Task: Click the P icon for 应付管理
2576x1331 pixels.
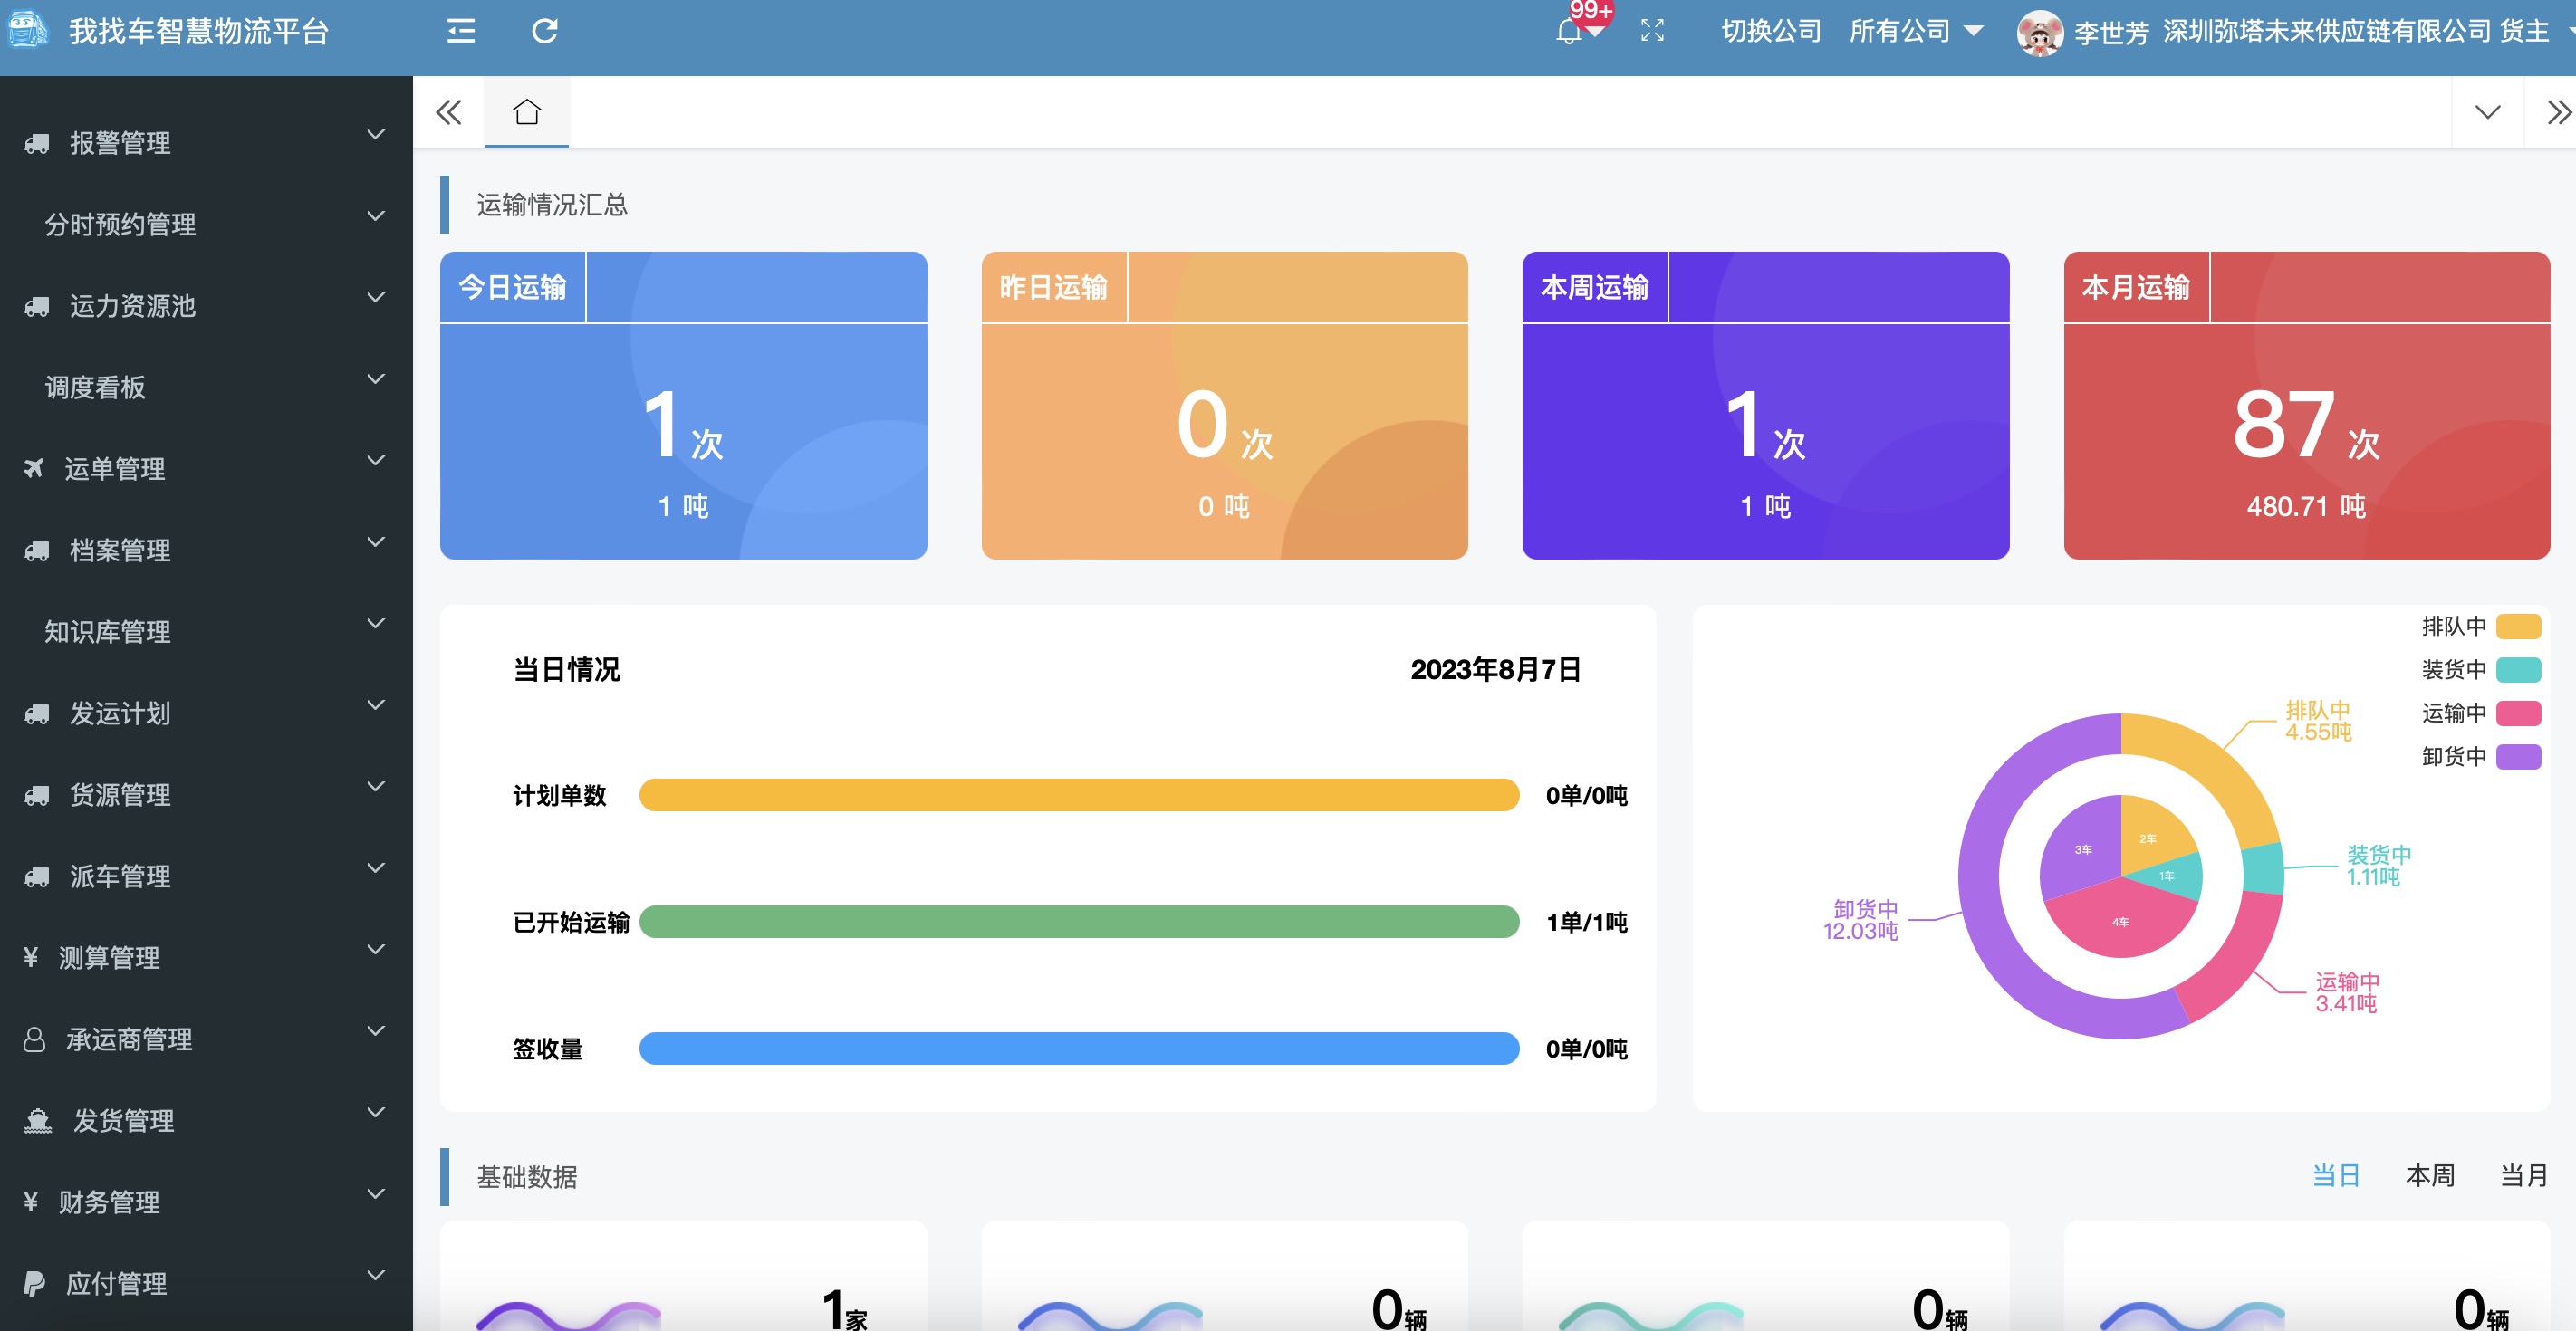Action: pos(34,1283)
